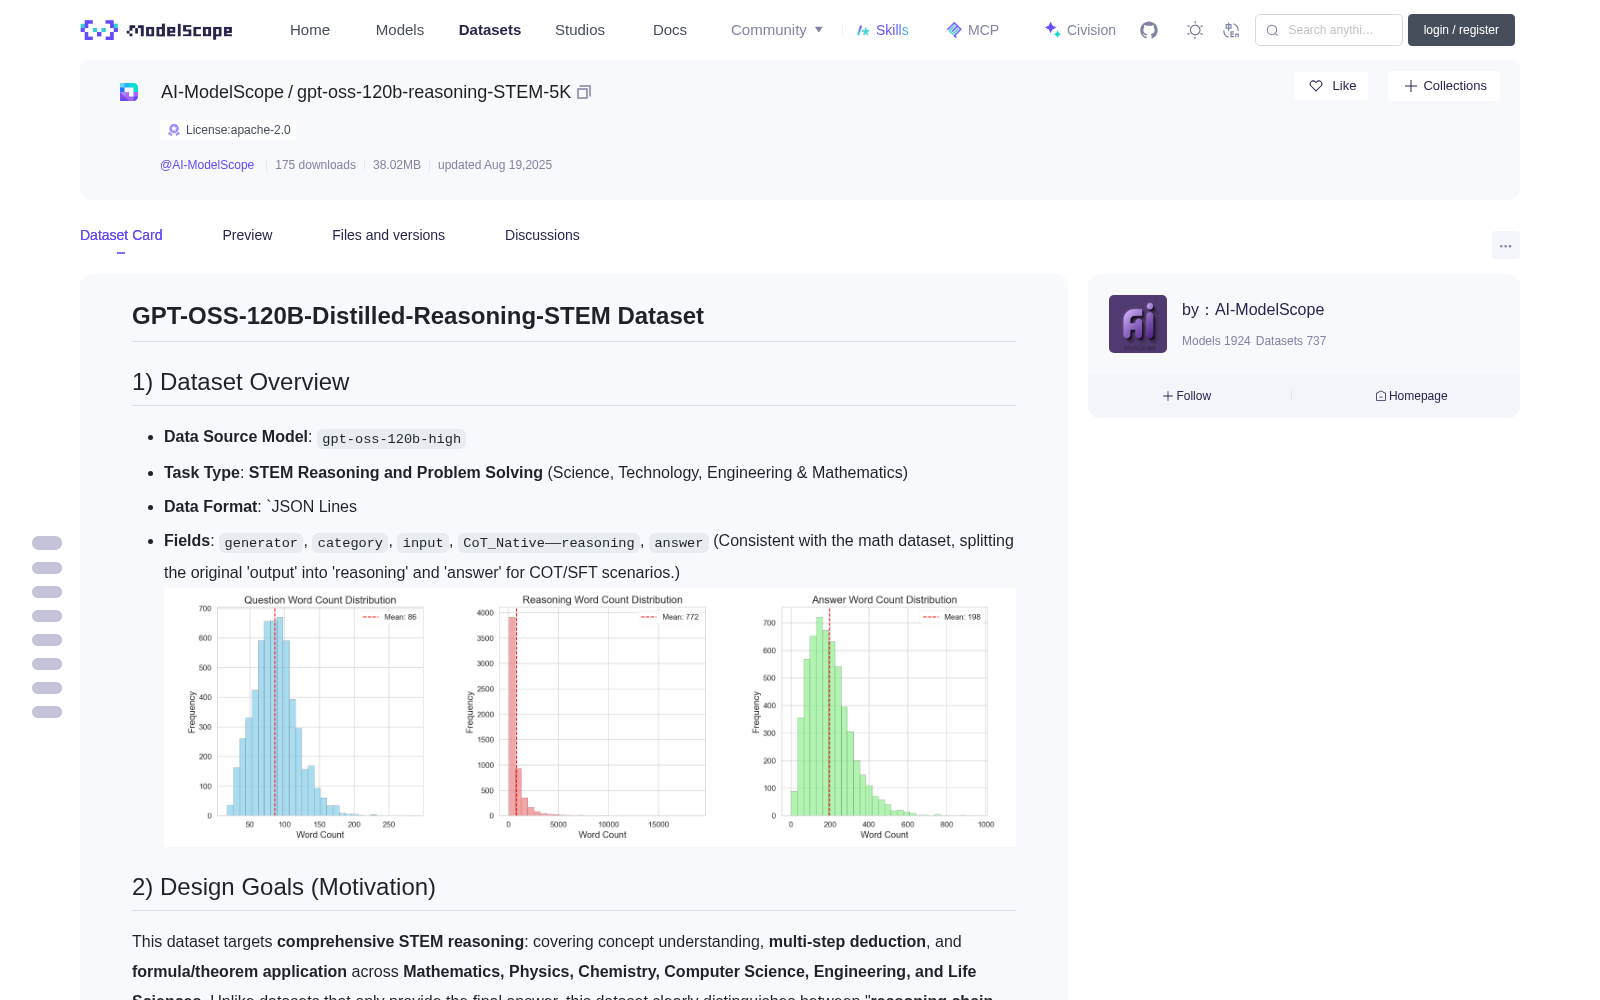The height and width of the screenshot is (1000, 1600).
Task: Click the by: AI-ModelScope author name
Action: (x=1253, y=310)
